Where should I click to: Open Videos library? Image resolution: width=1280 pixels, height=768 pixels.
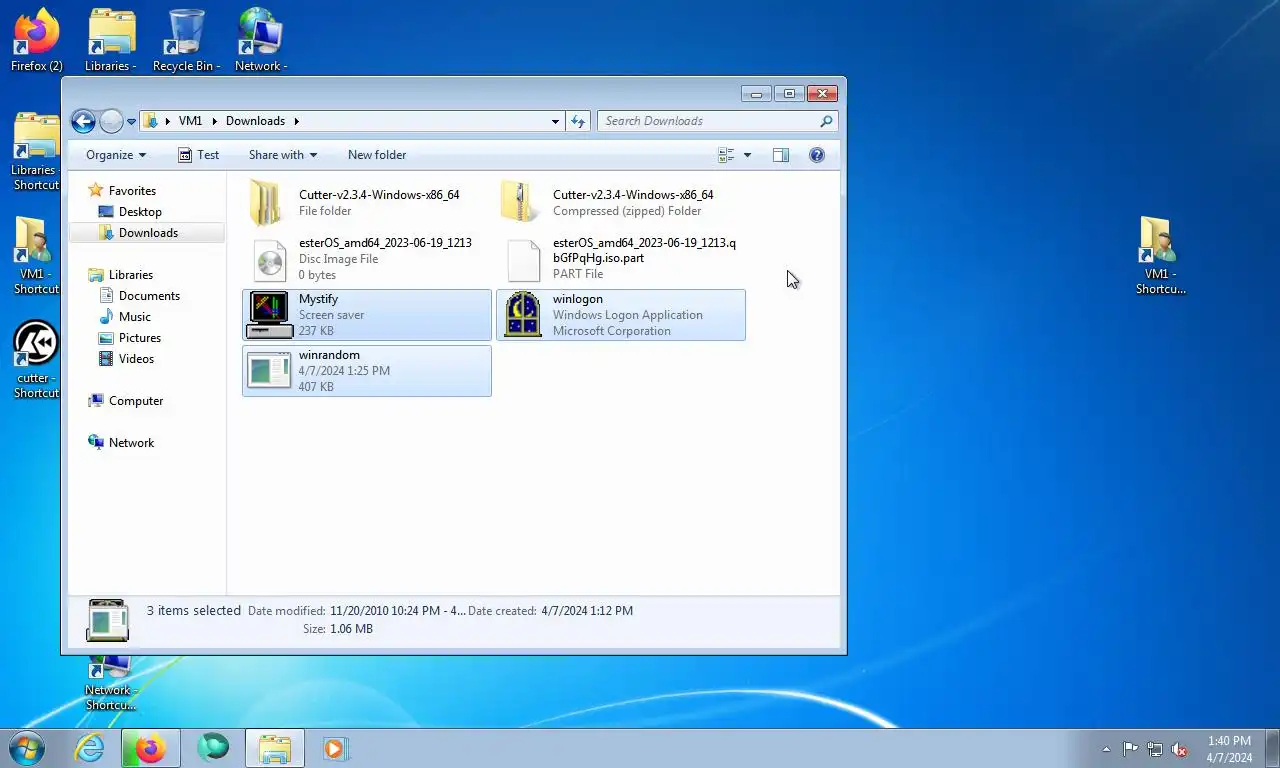[x=137, y=359]
